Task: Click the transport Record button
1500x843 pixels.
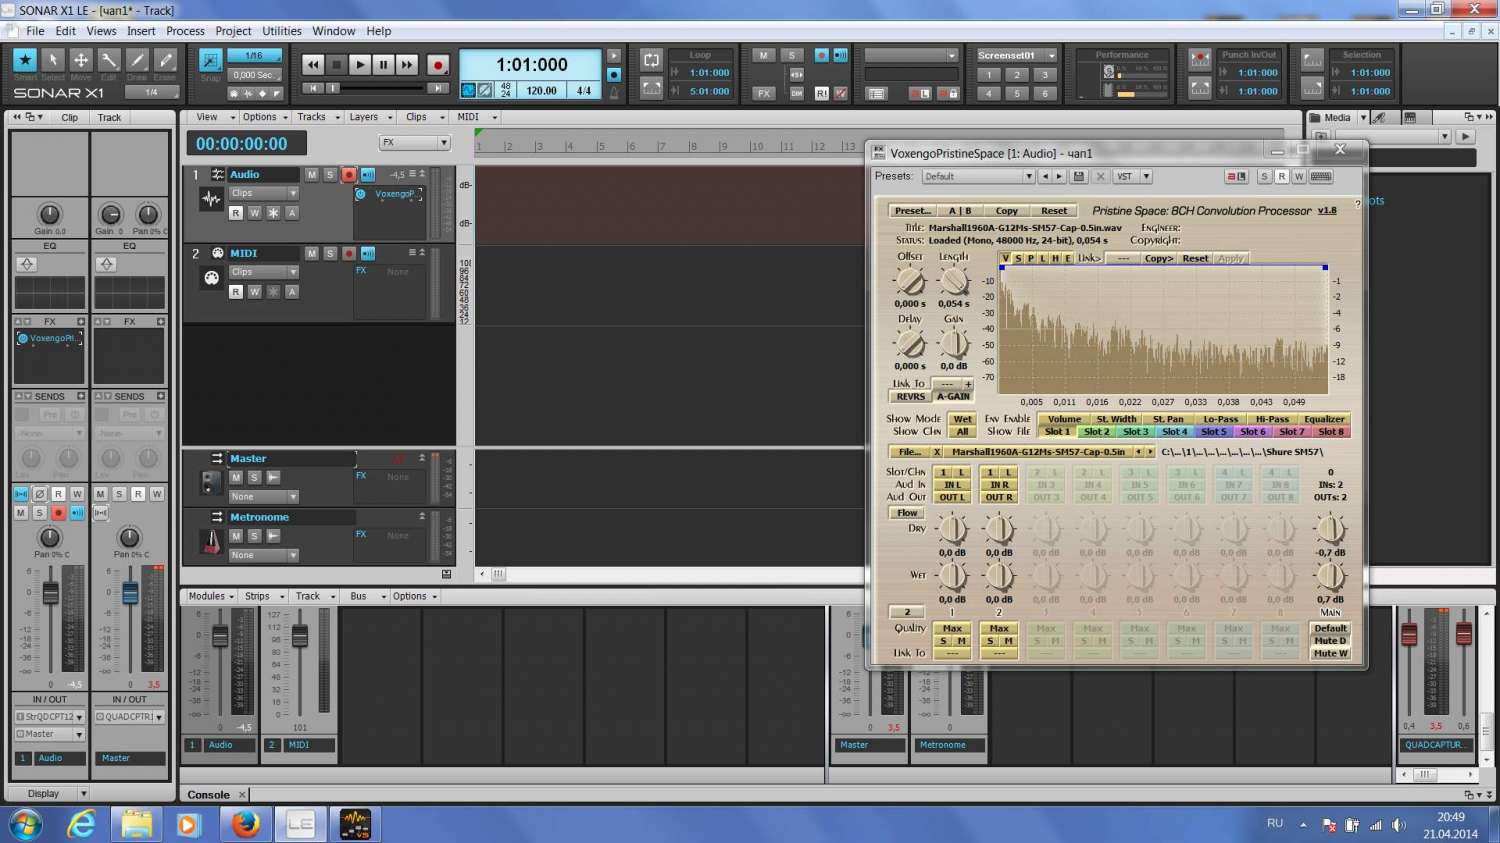Action: pyautogui.click(x=437, y=65)
